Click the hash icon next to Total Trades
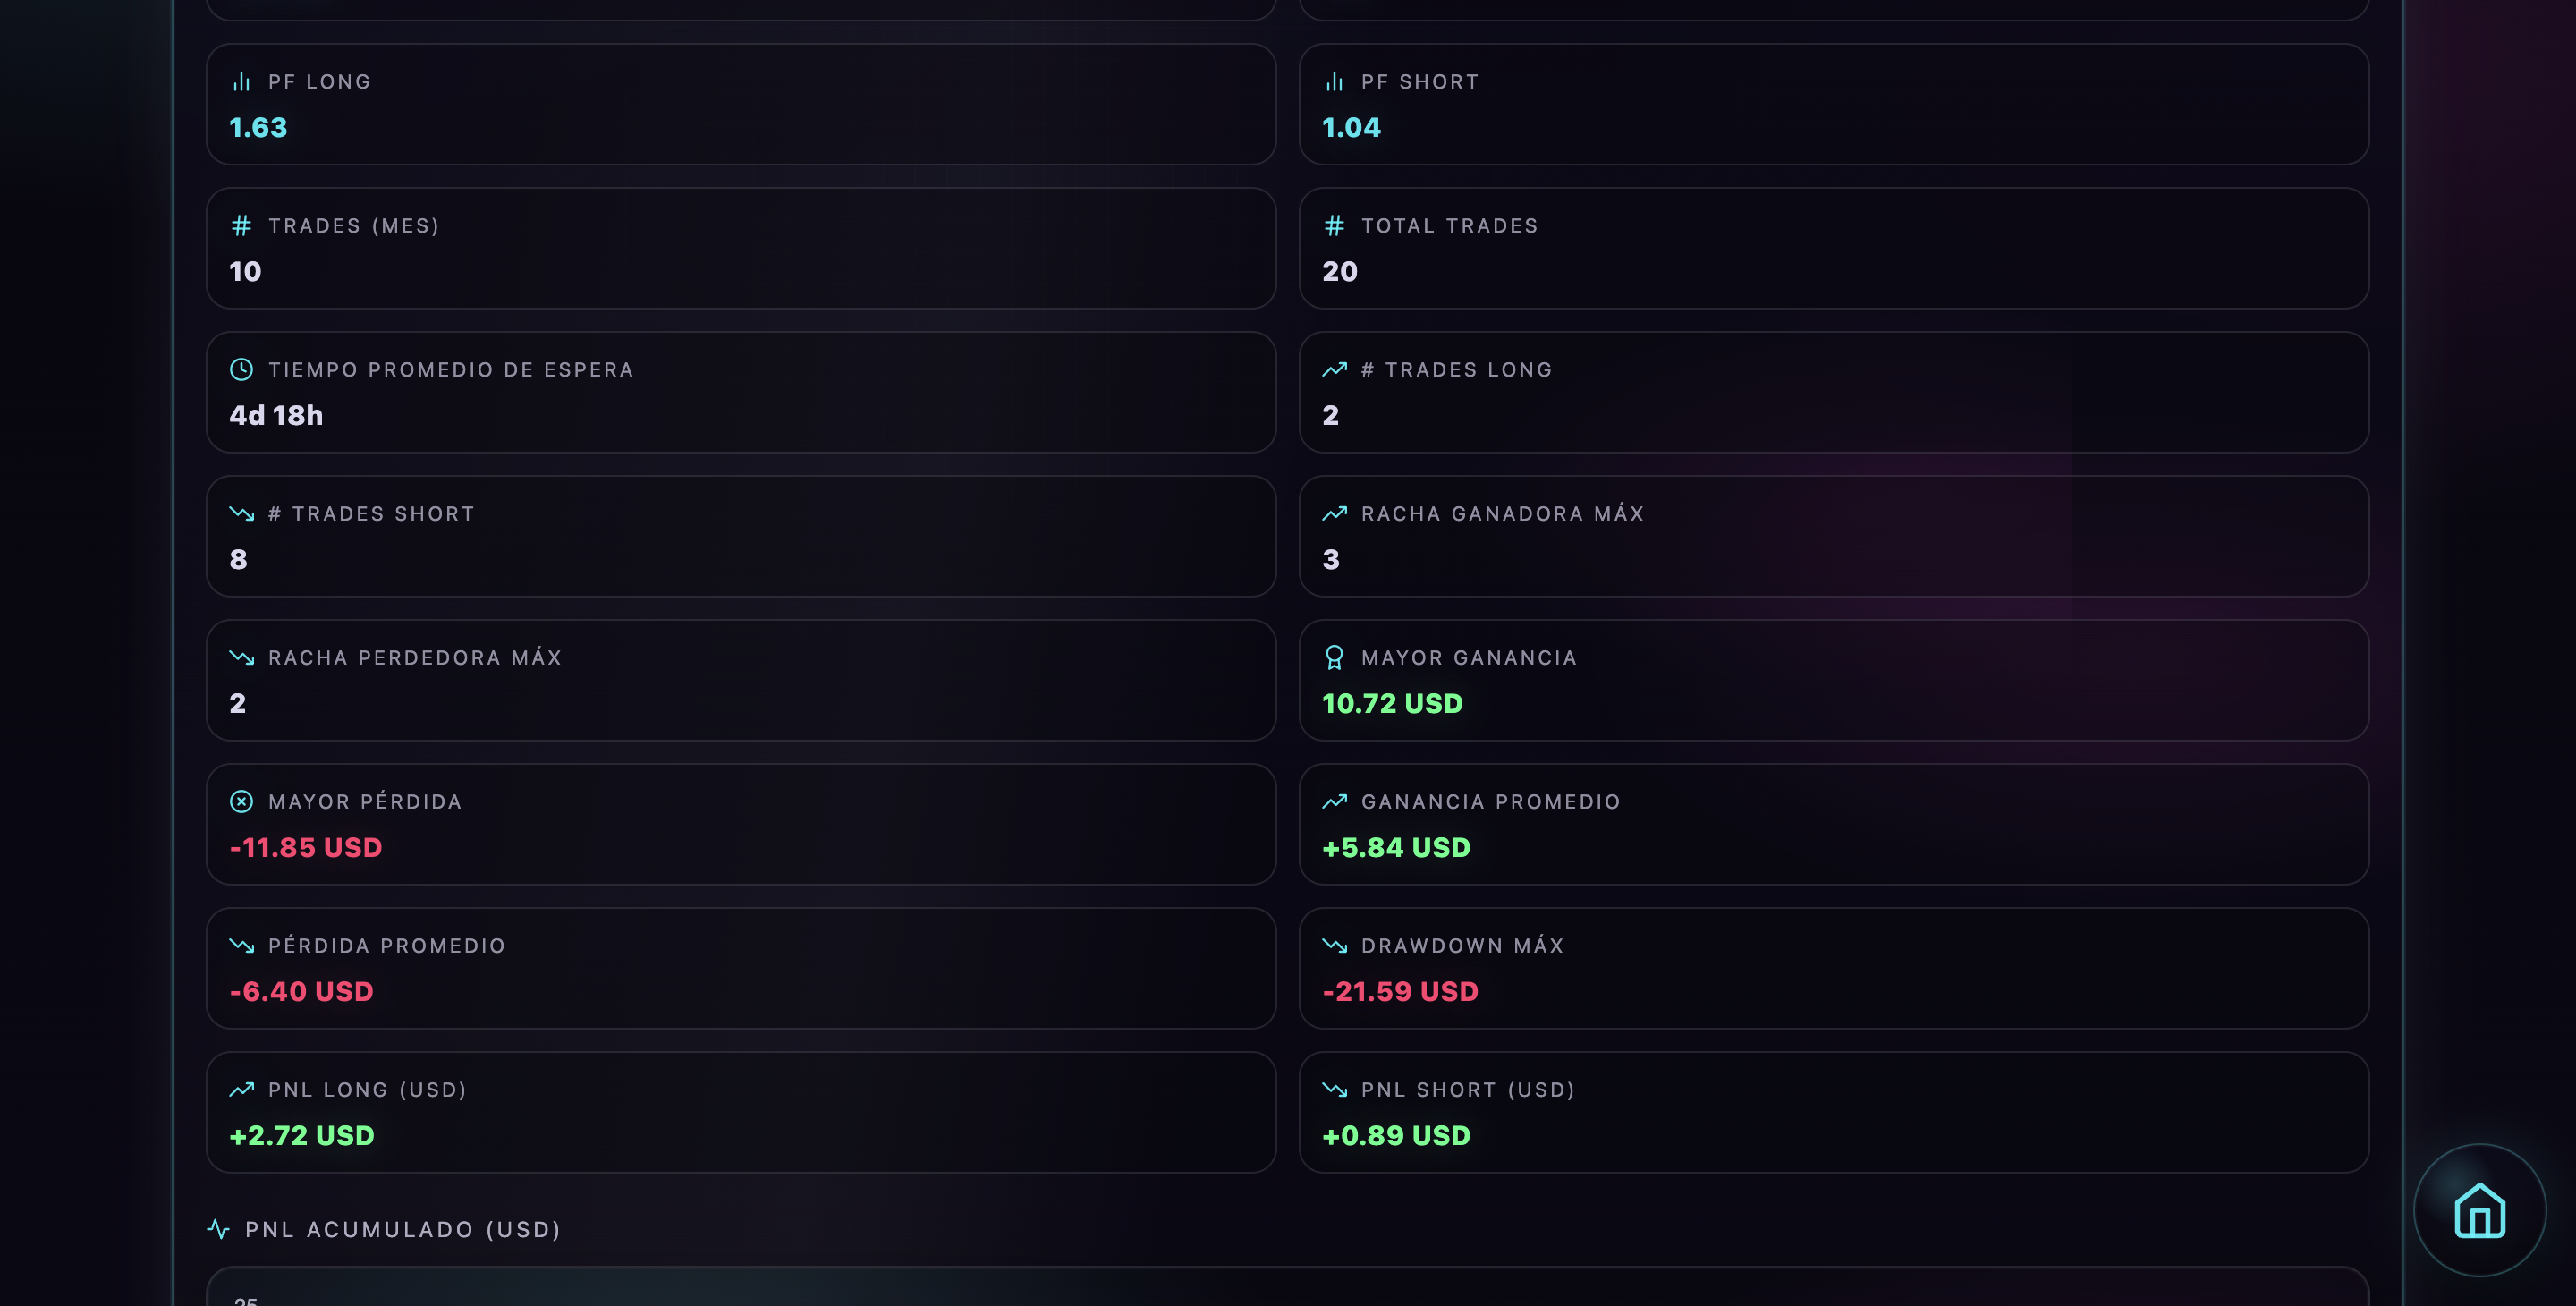Screen dimensions: 2576x1306 point(1334,226)
